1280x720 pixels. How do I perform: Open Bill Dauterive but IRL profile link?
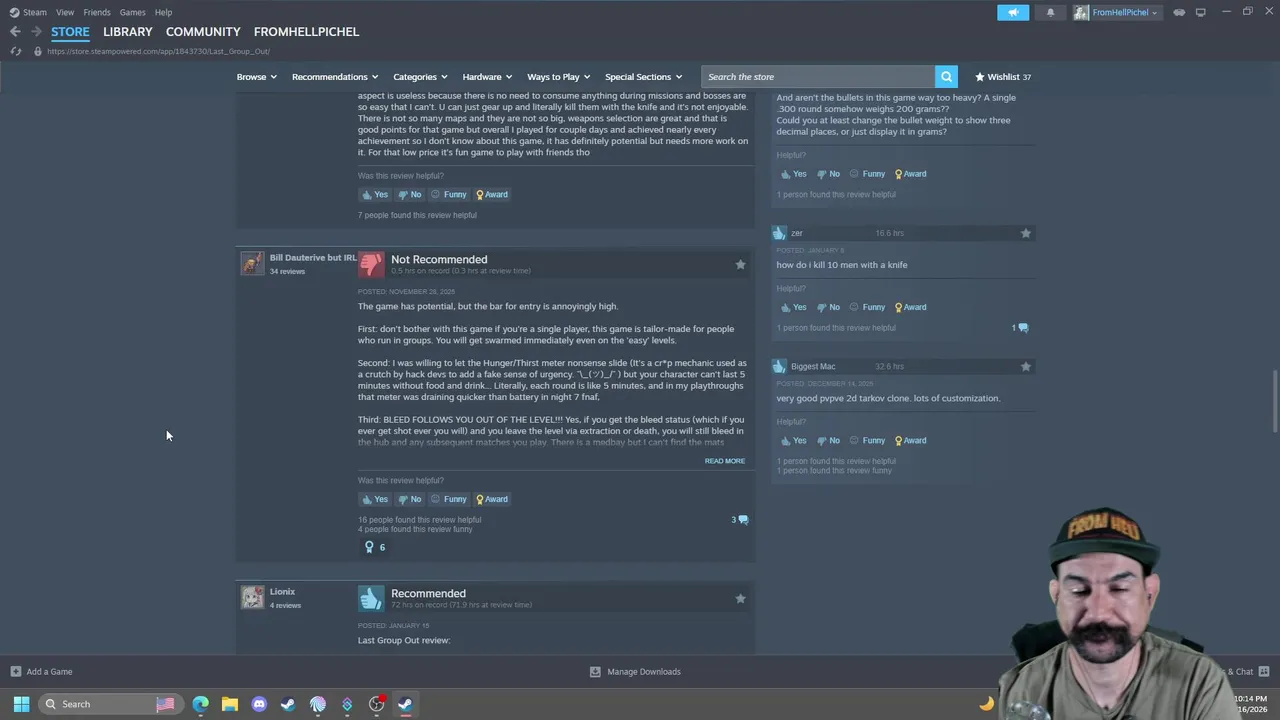(x=313, y=258)
